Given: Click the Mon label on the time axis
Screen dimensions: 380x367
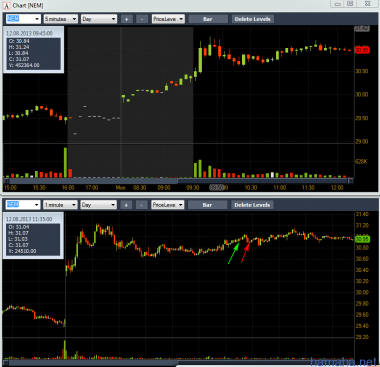Looking at the screenshot, I should tap(120, 188).
